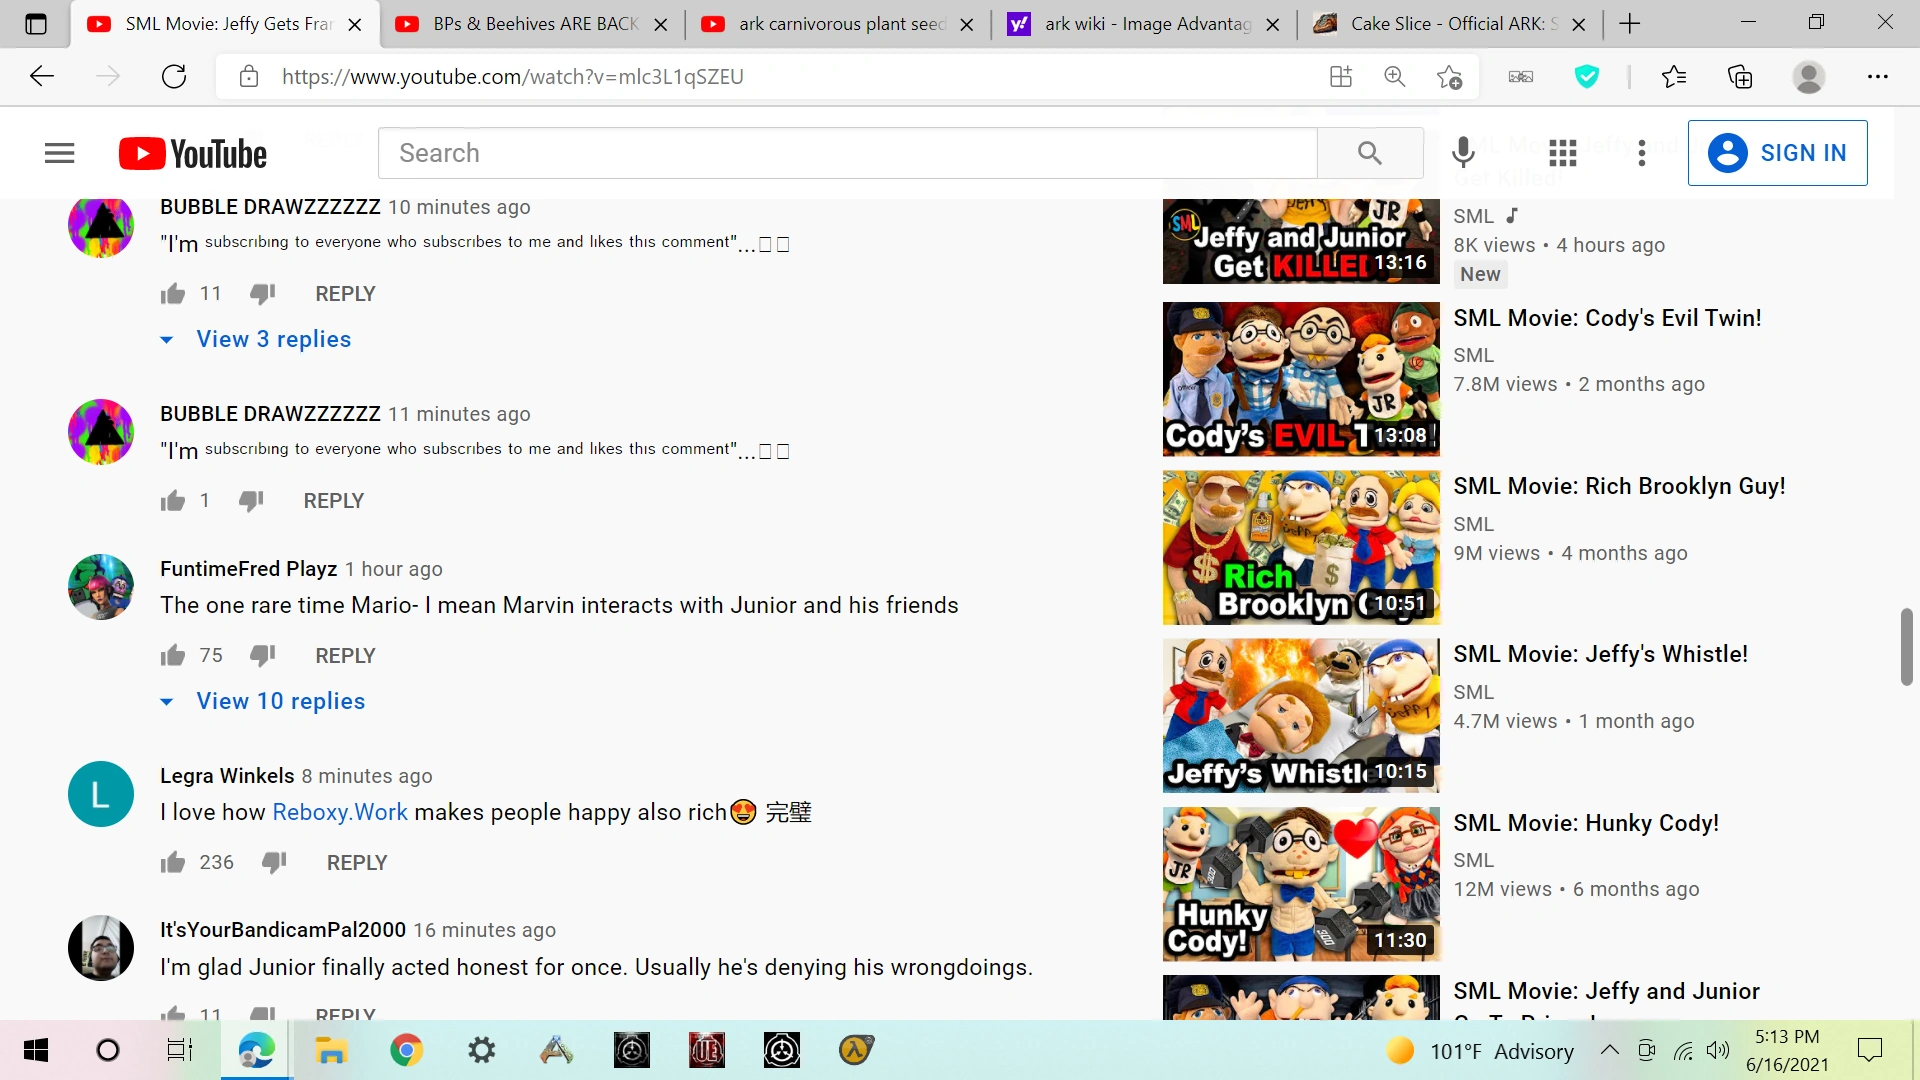Open the browser Settings and more menu
1920x1080 pixels.
pyautogui.click(x=1879, y=76)
